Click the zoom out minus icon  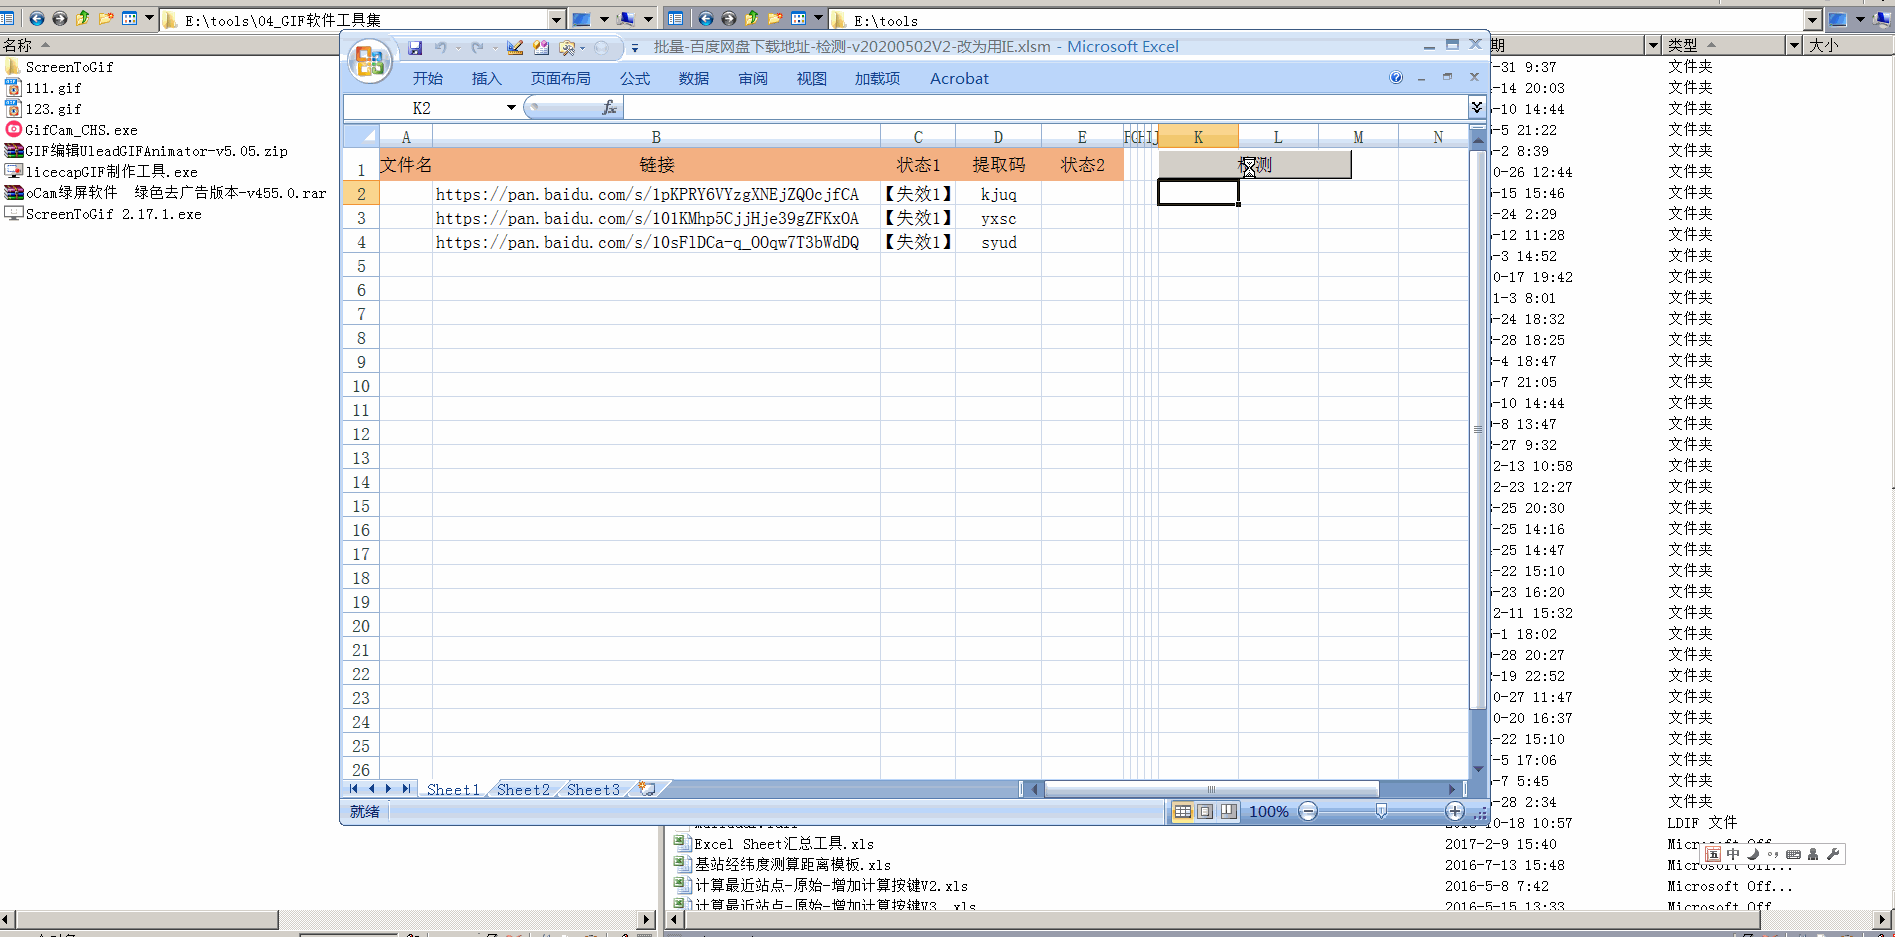pyautogui.click(x=1308, y=811)
